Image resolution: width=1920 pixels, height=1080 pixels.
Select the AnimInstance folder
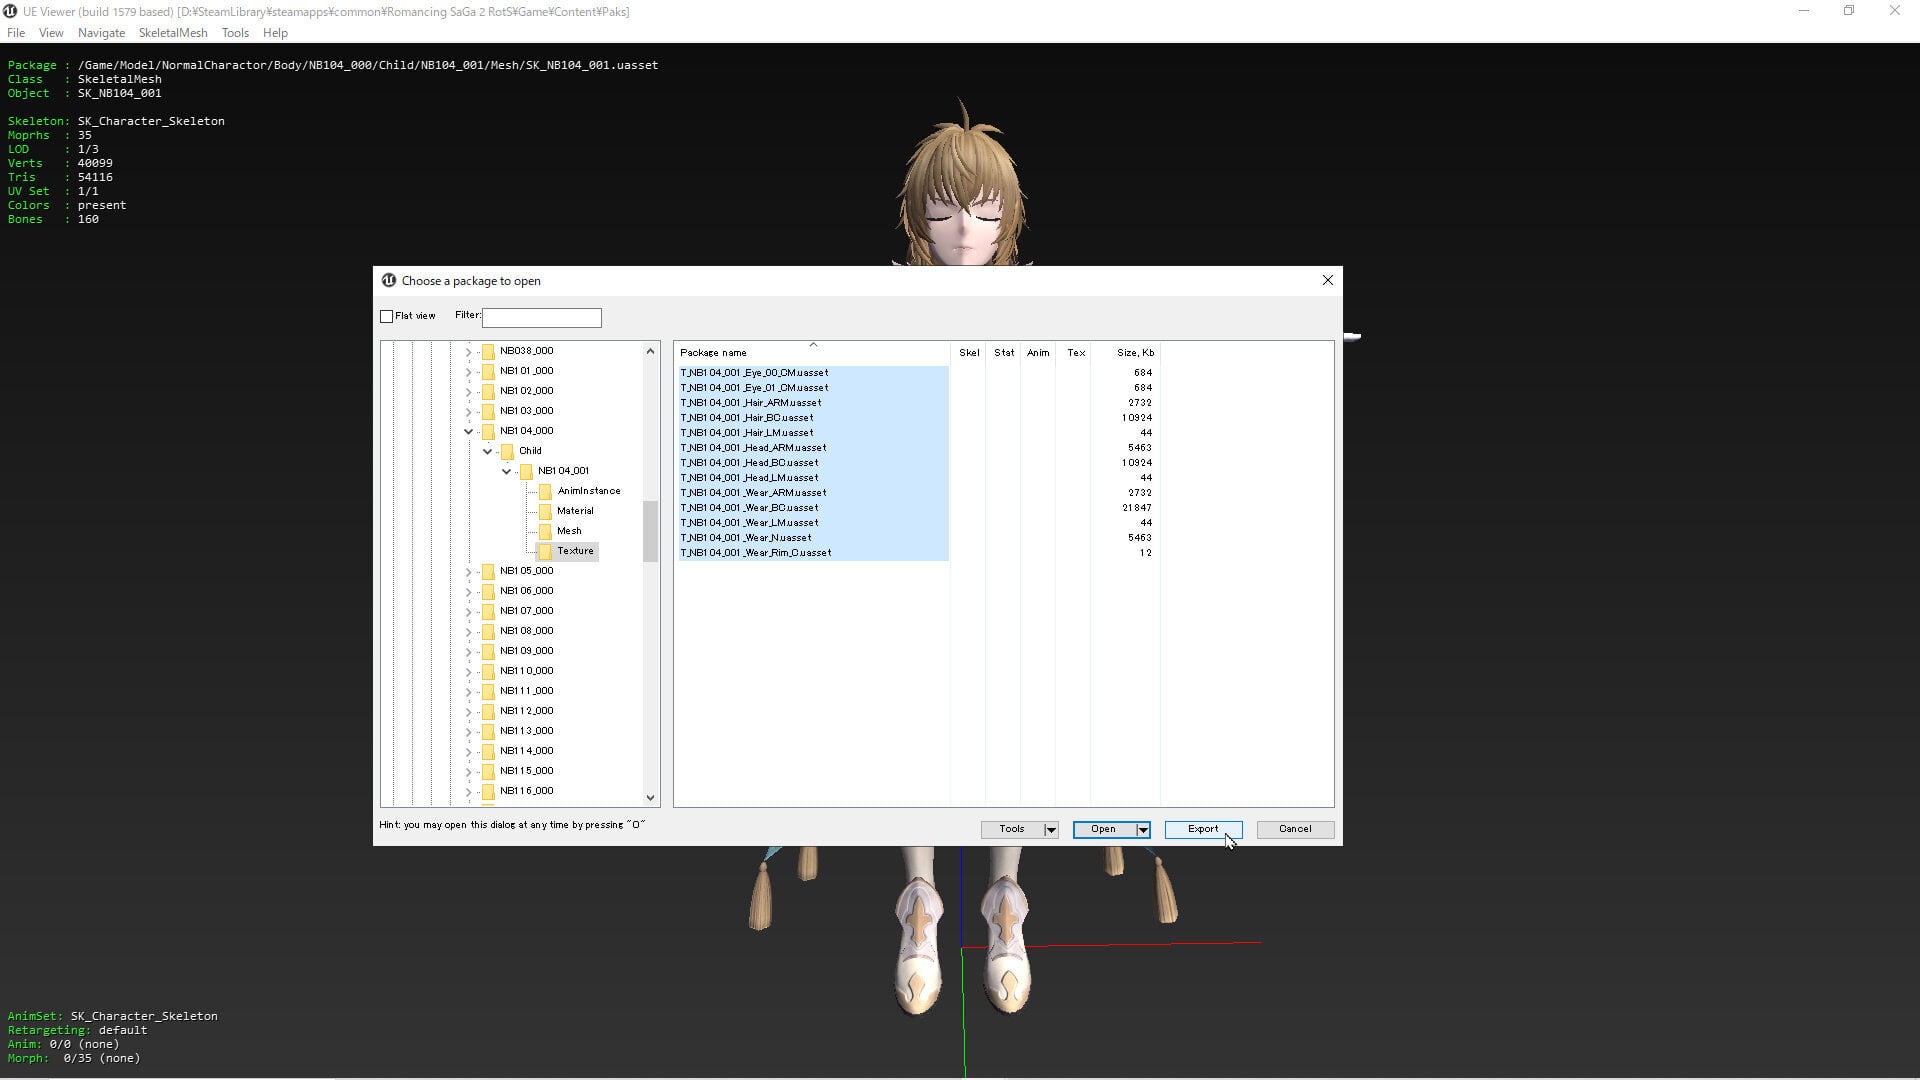click(588, 491)
